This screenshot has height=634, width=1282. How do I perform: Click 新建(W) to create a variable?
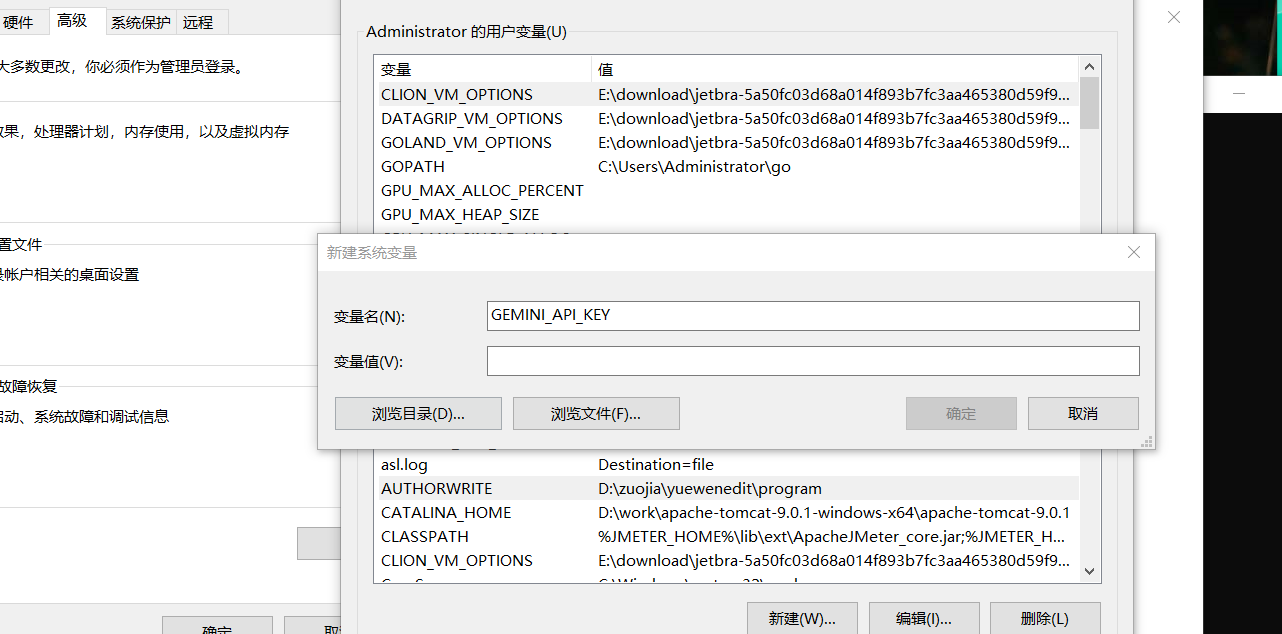(x=801, y=618)
